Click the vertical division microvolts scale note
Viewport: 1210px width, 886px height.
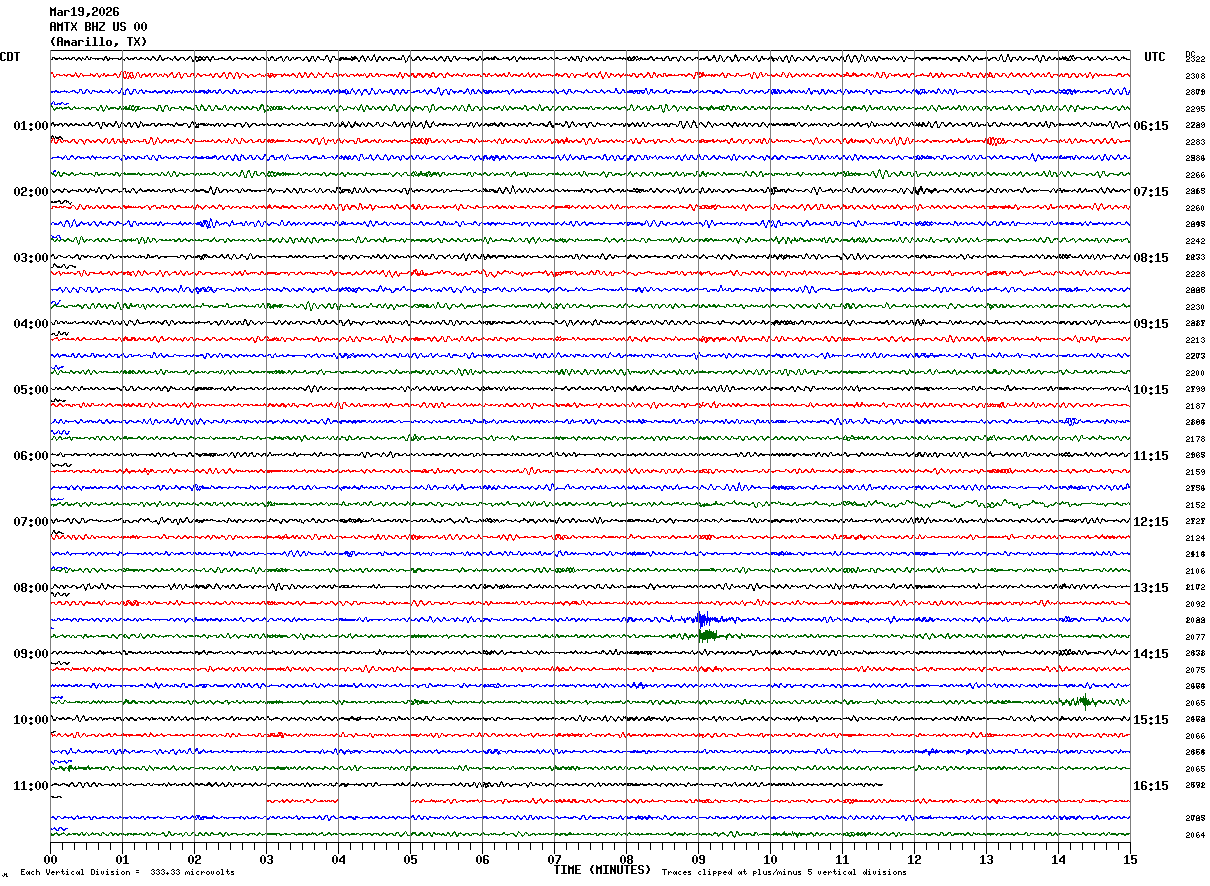[127, 873]
